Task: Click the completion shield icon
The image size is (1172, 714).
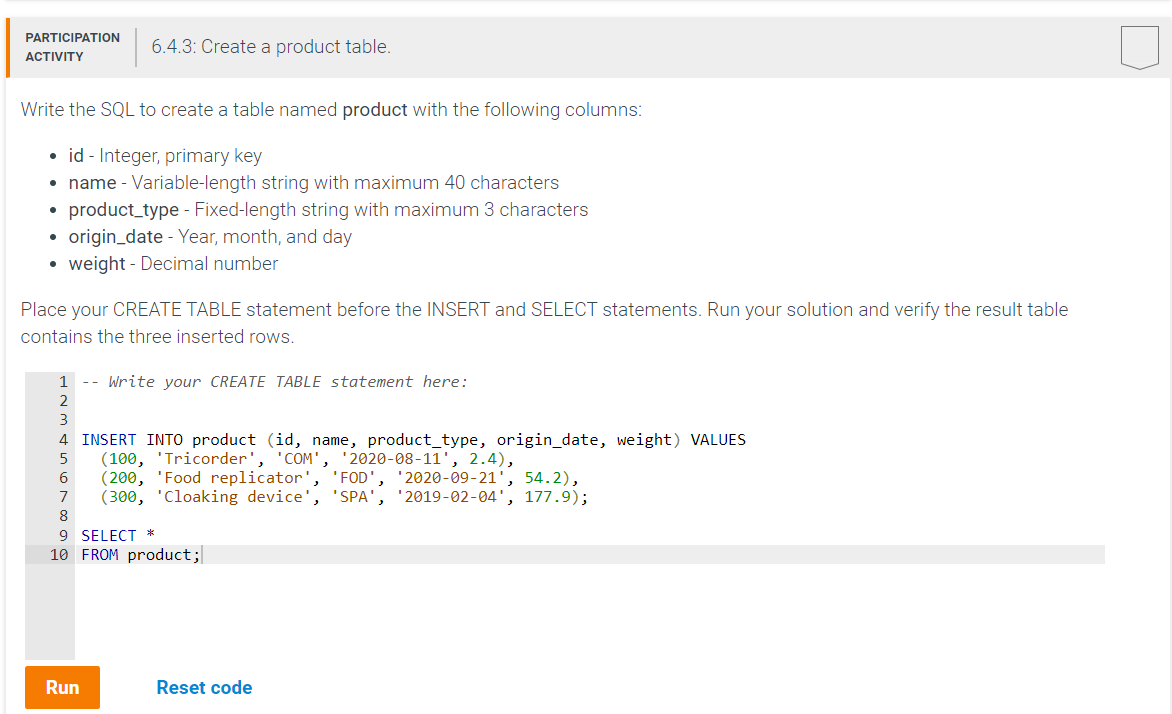Action: pyautogui.click(x=1139, y=45)
